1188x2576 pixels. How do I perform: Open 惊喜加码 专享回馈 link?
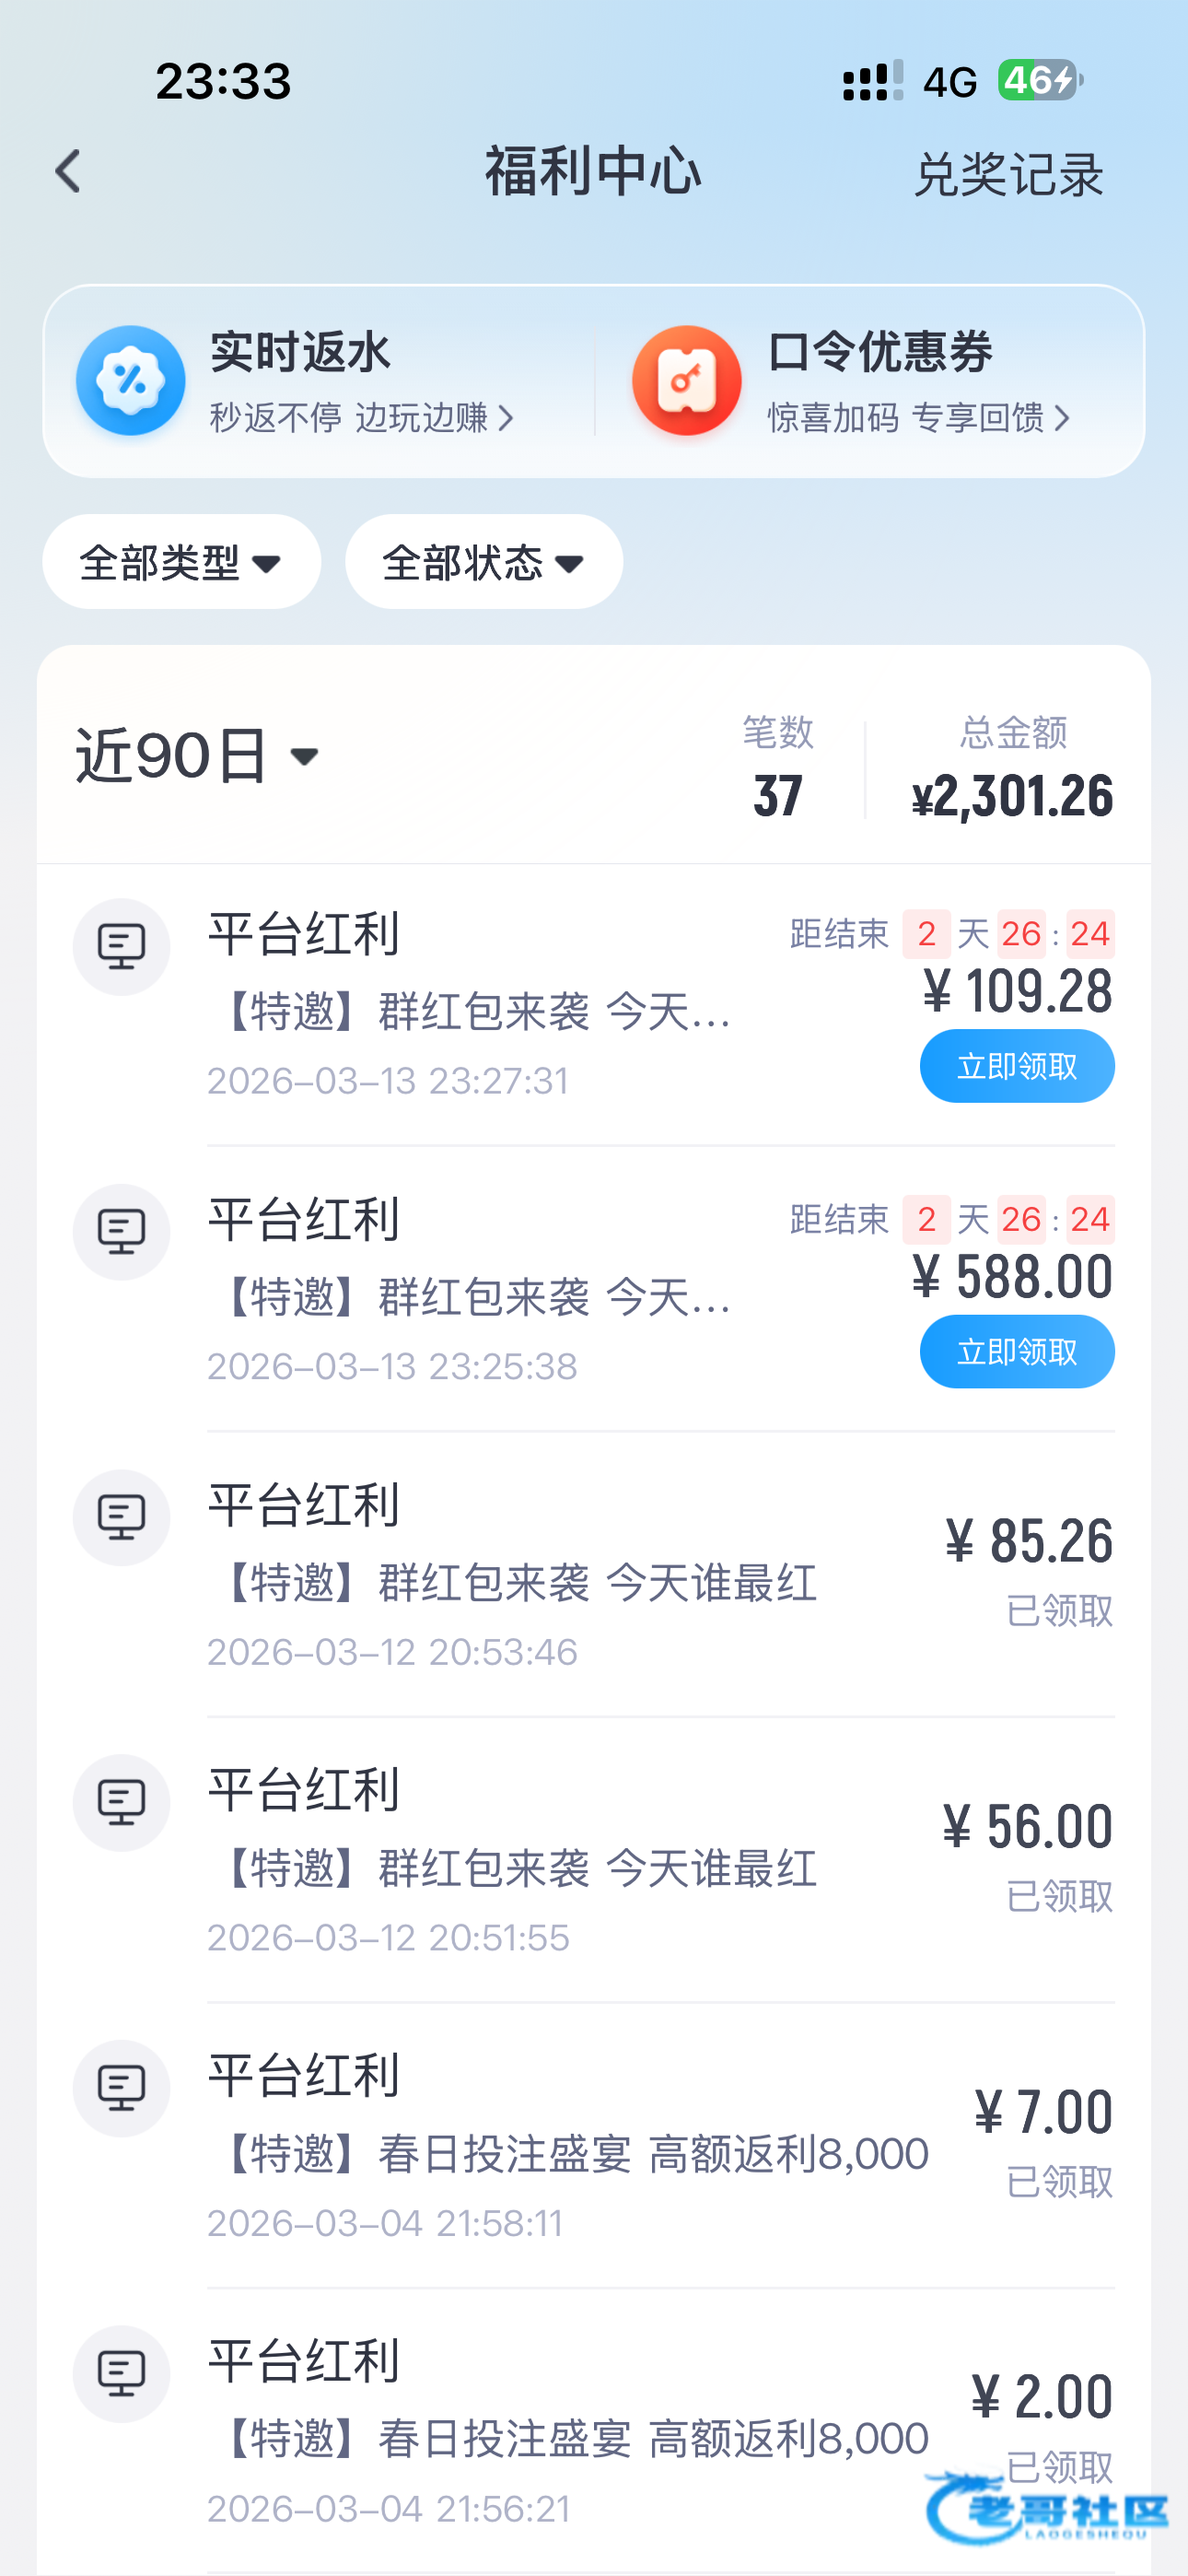pos(918,418)
